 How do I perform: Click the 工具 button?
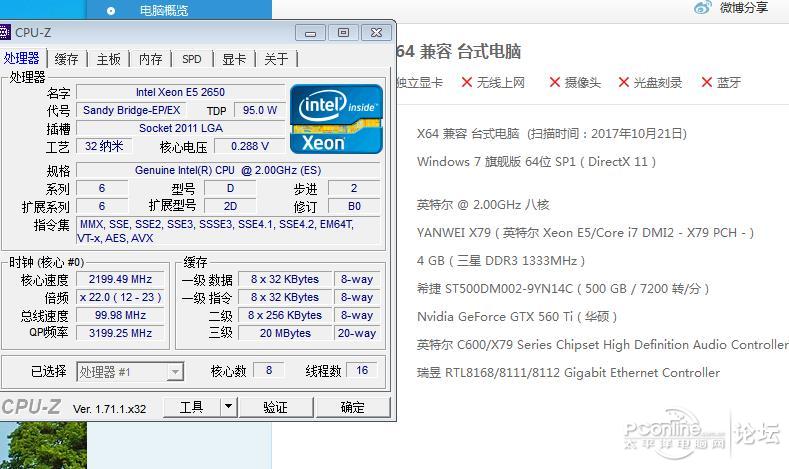192,407
